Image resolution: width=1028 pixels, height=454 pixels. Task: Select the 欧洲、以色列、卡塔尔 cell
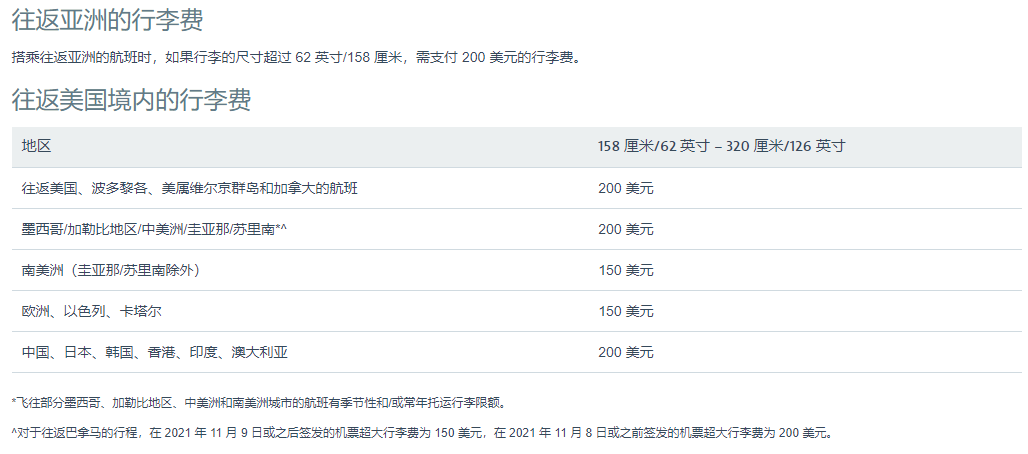pyautogui.click(x=91, y=311)
